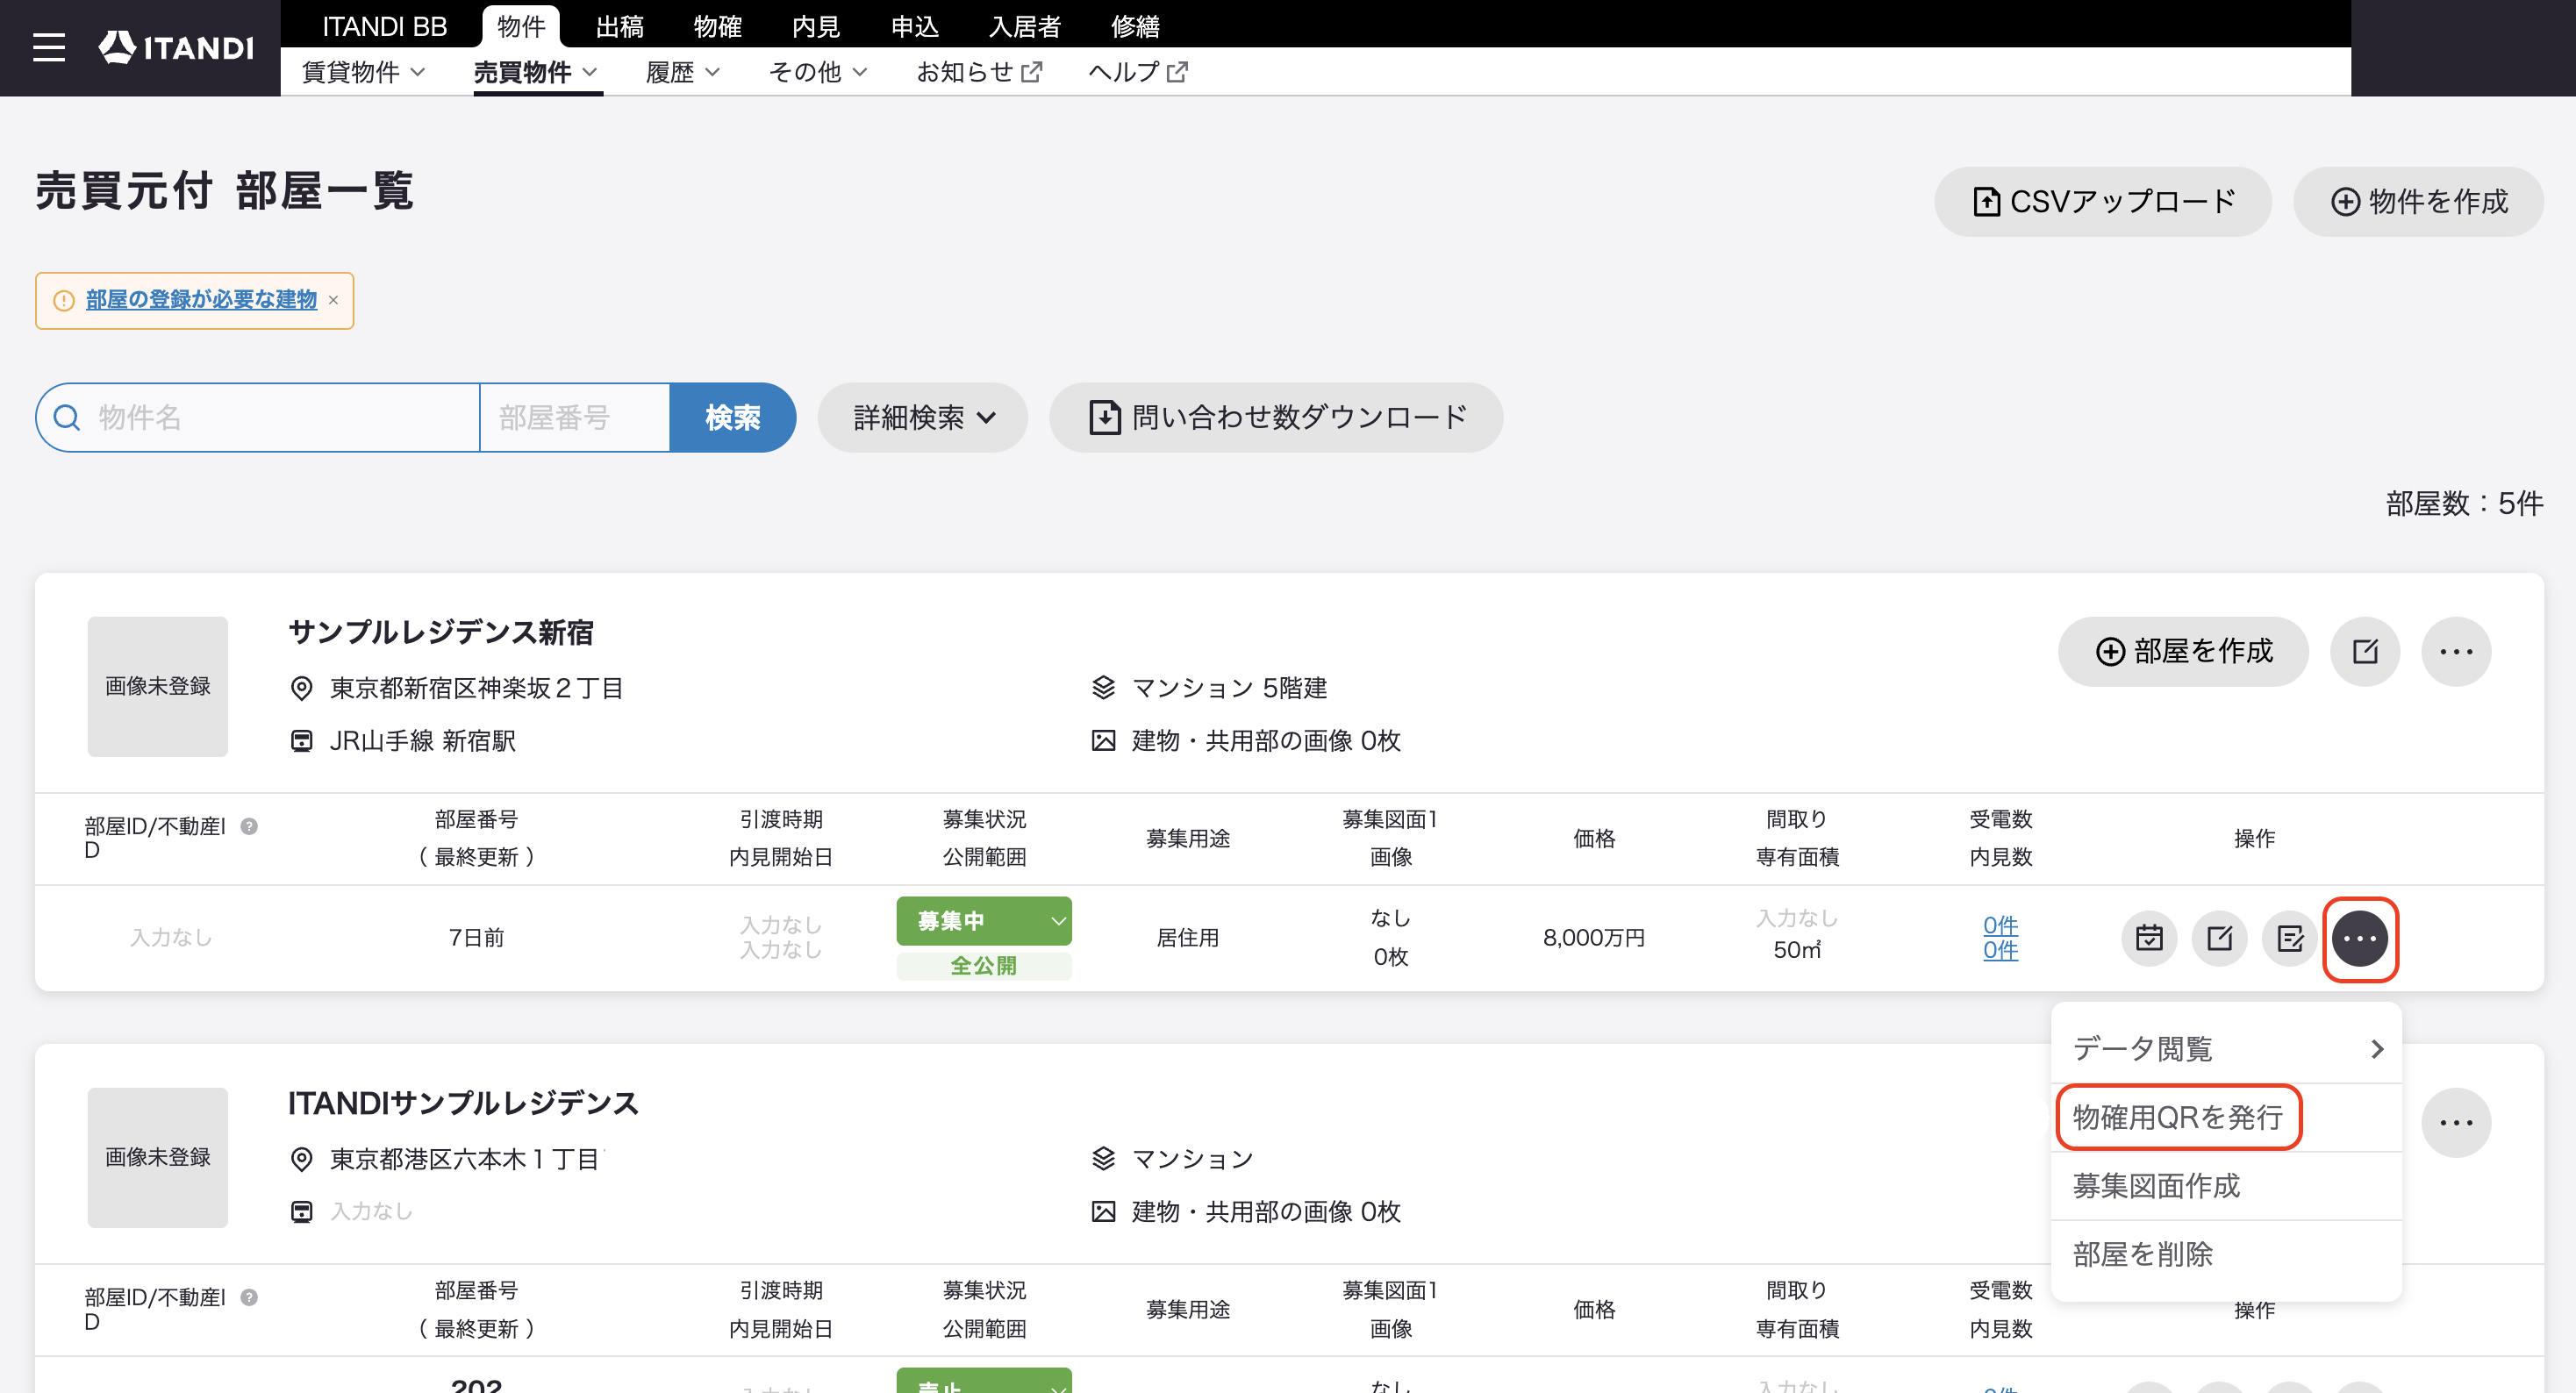
Task: Switch to the 物確 tab
Action: tap(718, 26)
